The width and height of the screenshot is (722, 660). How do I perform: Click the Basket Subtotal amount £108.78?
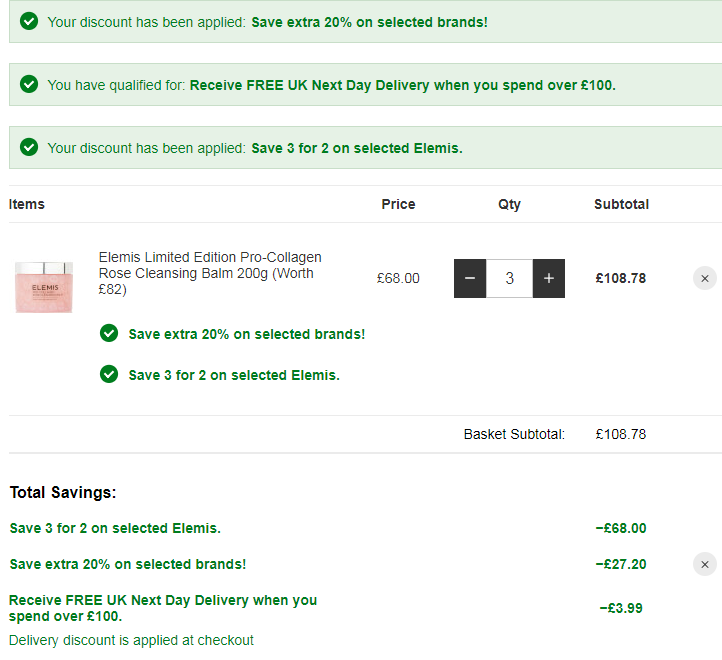pyautogui.click(x=621, y=434)
